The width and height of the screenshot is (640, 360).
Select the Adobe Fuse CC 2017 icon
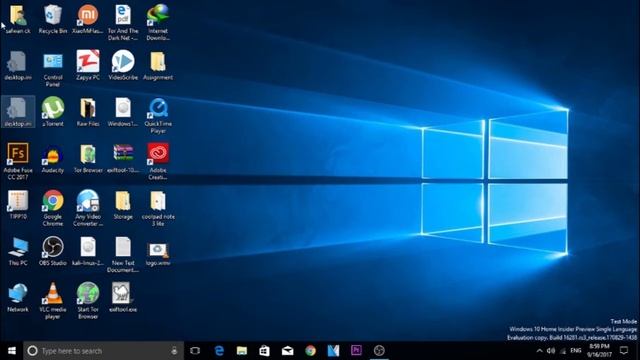click(18, 161)
